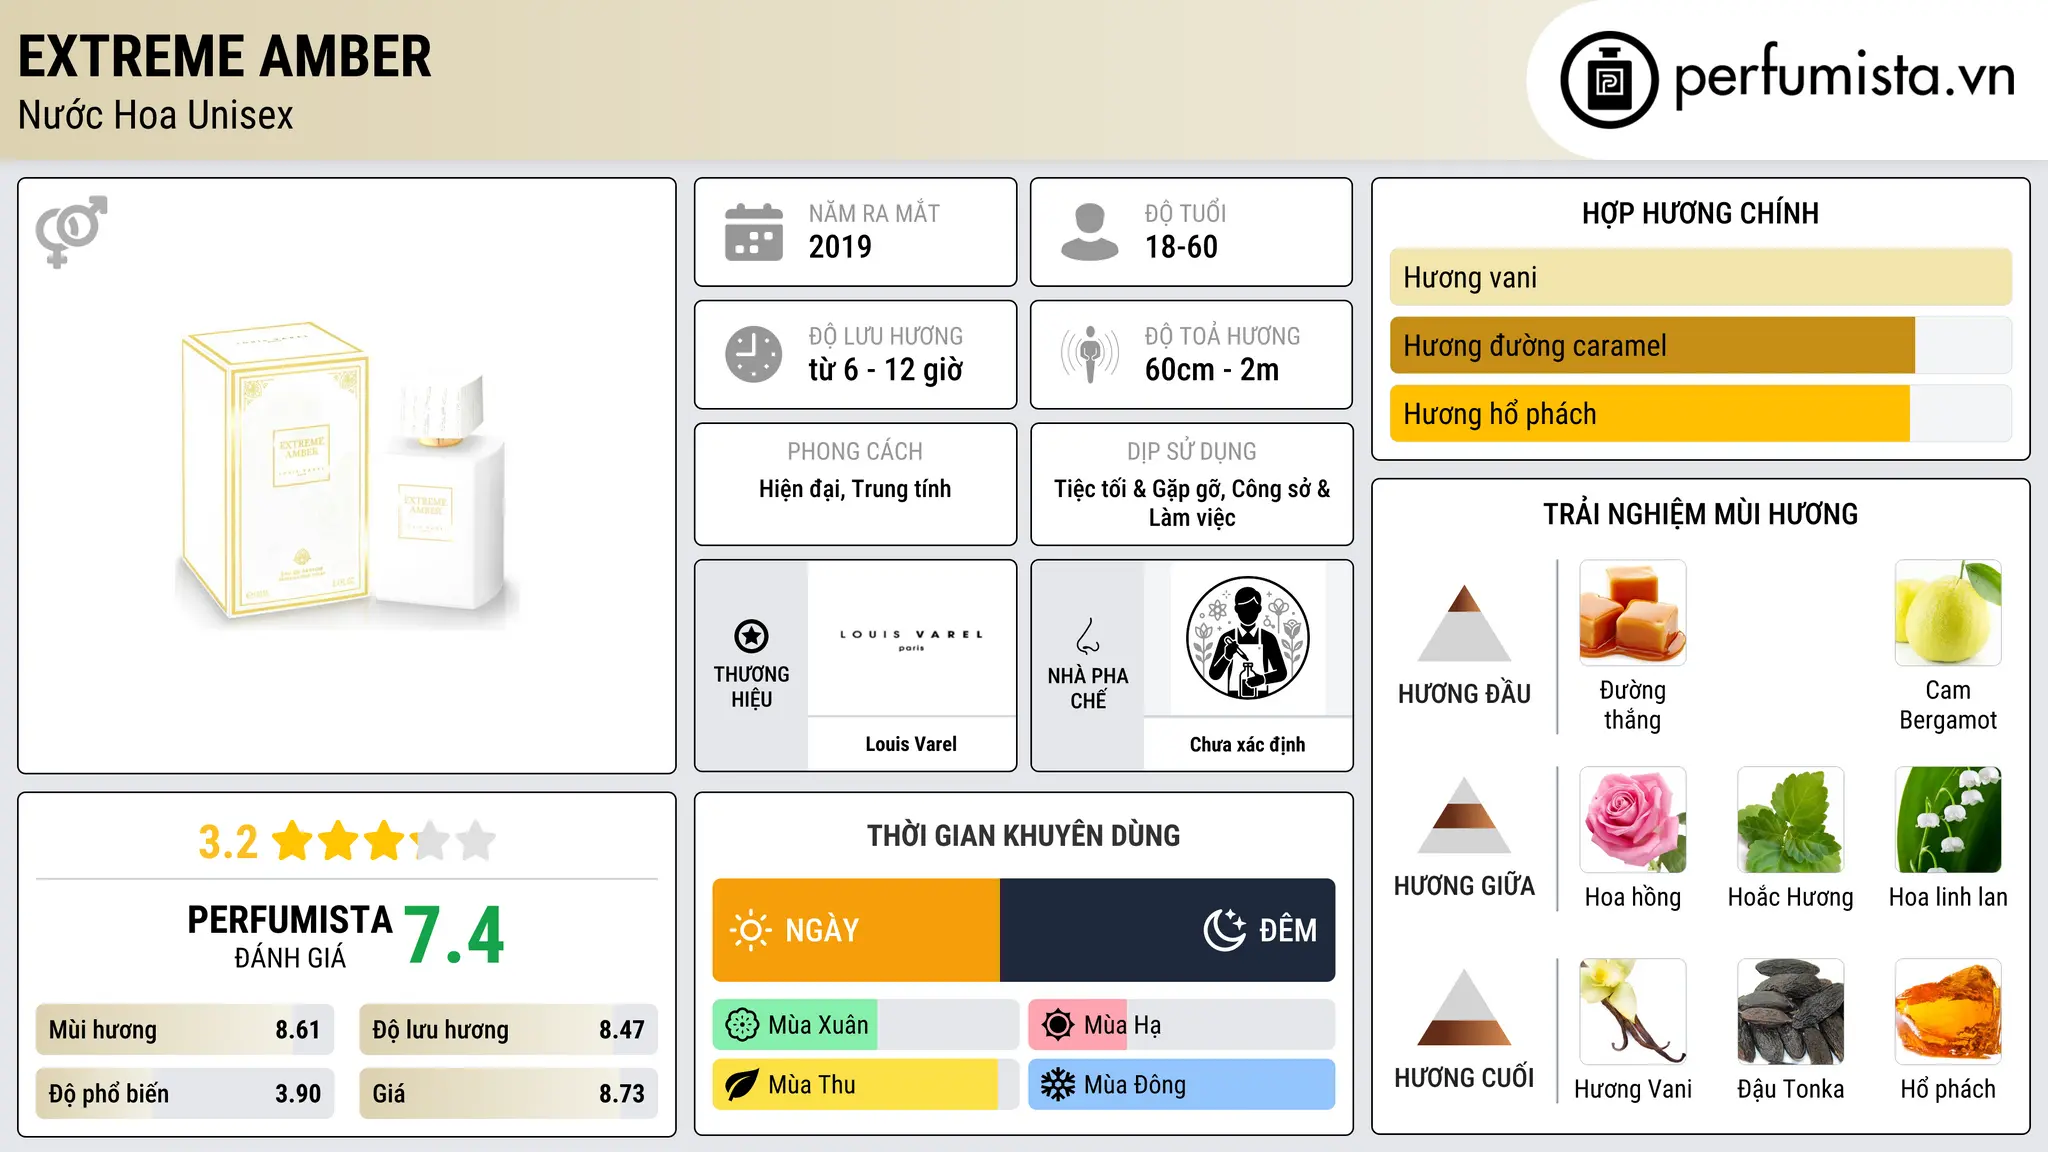Click the calendar icon beside Năm ra mắt
The image size is (2048, 1152).
[x=754, y=232]
